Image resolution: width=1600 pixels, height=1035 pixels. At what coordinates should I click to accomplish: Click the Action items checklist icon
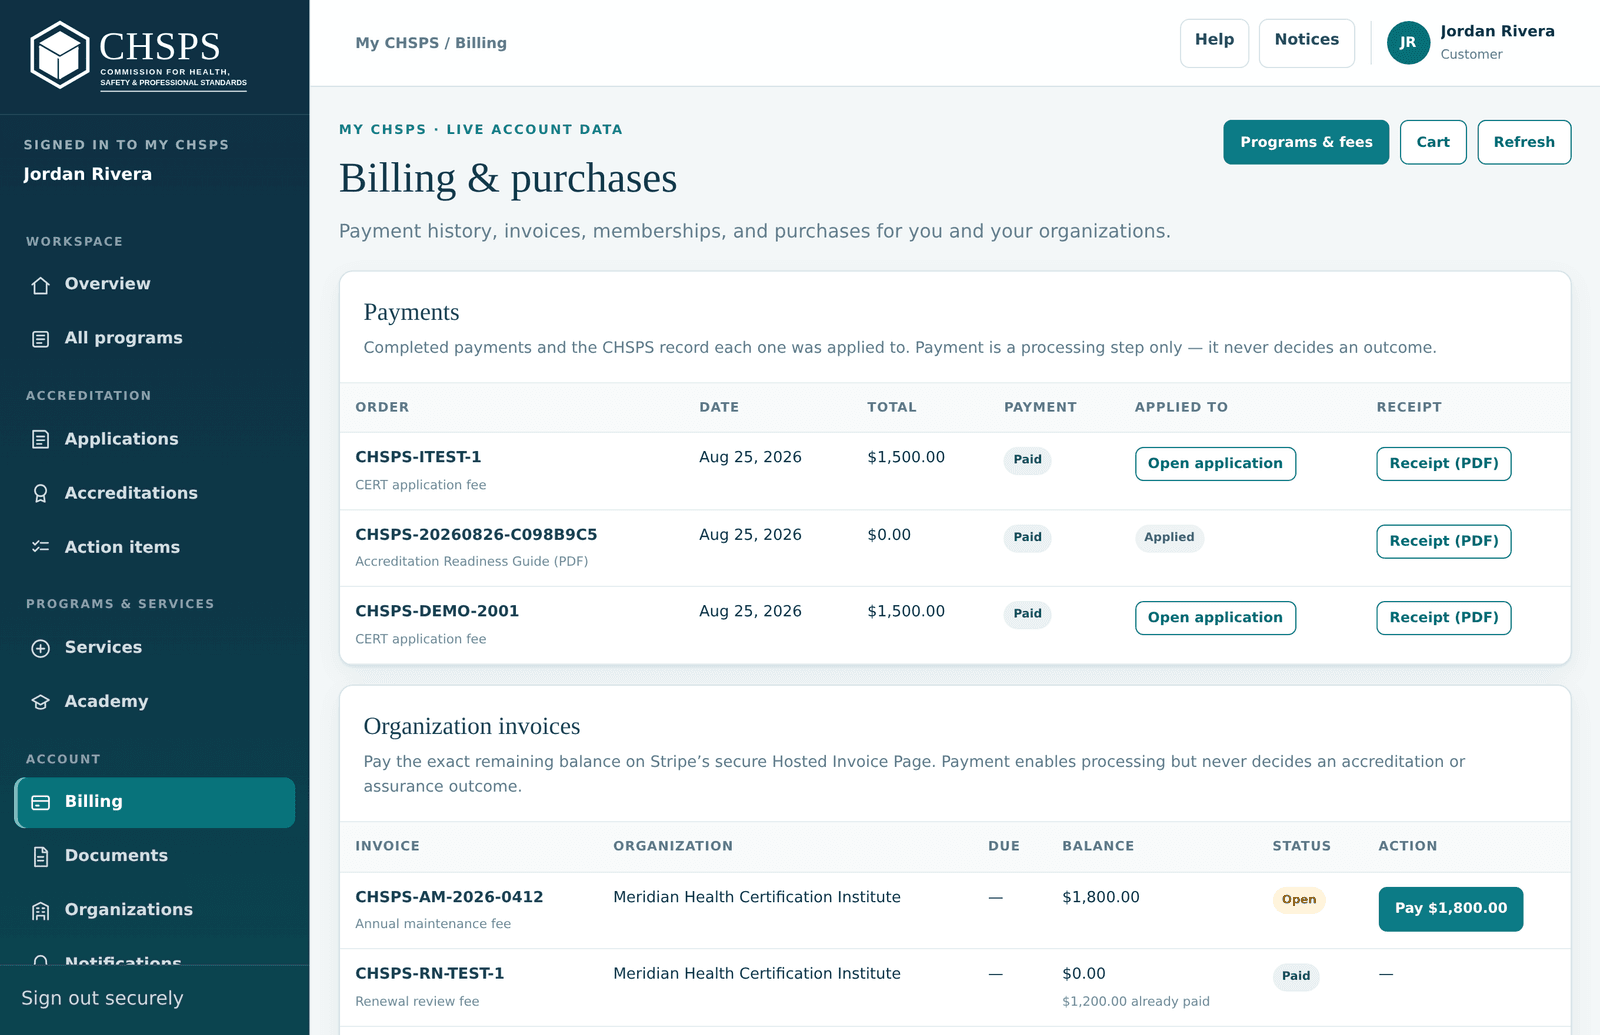(41, 547)
